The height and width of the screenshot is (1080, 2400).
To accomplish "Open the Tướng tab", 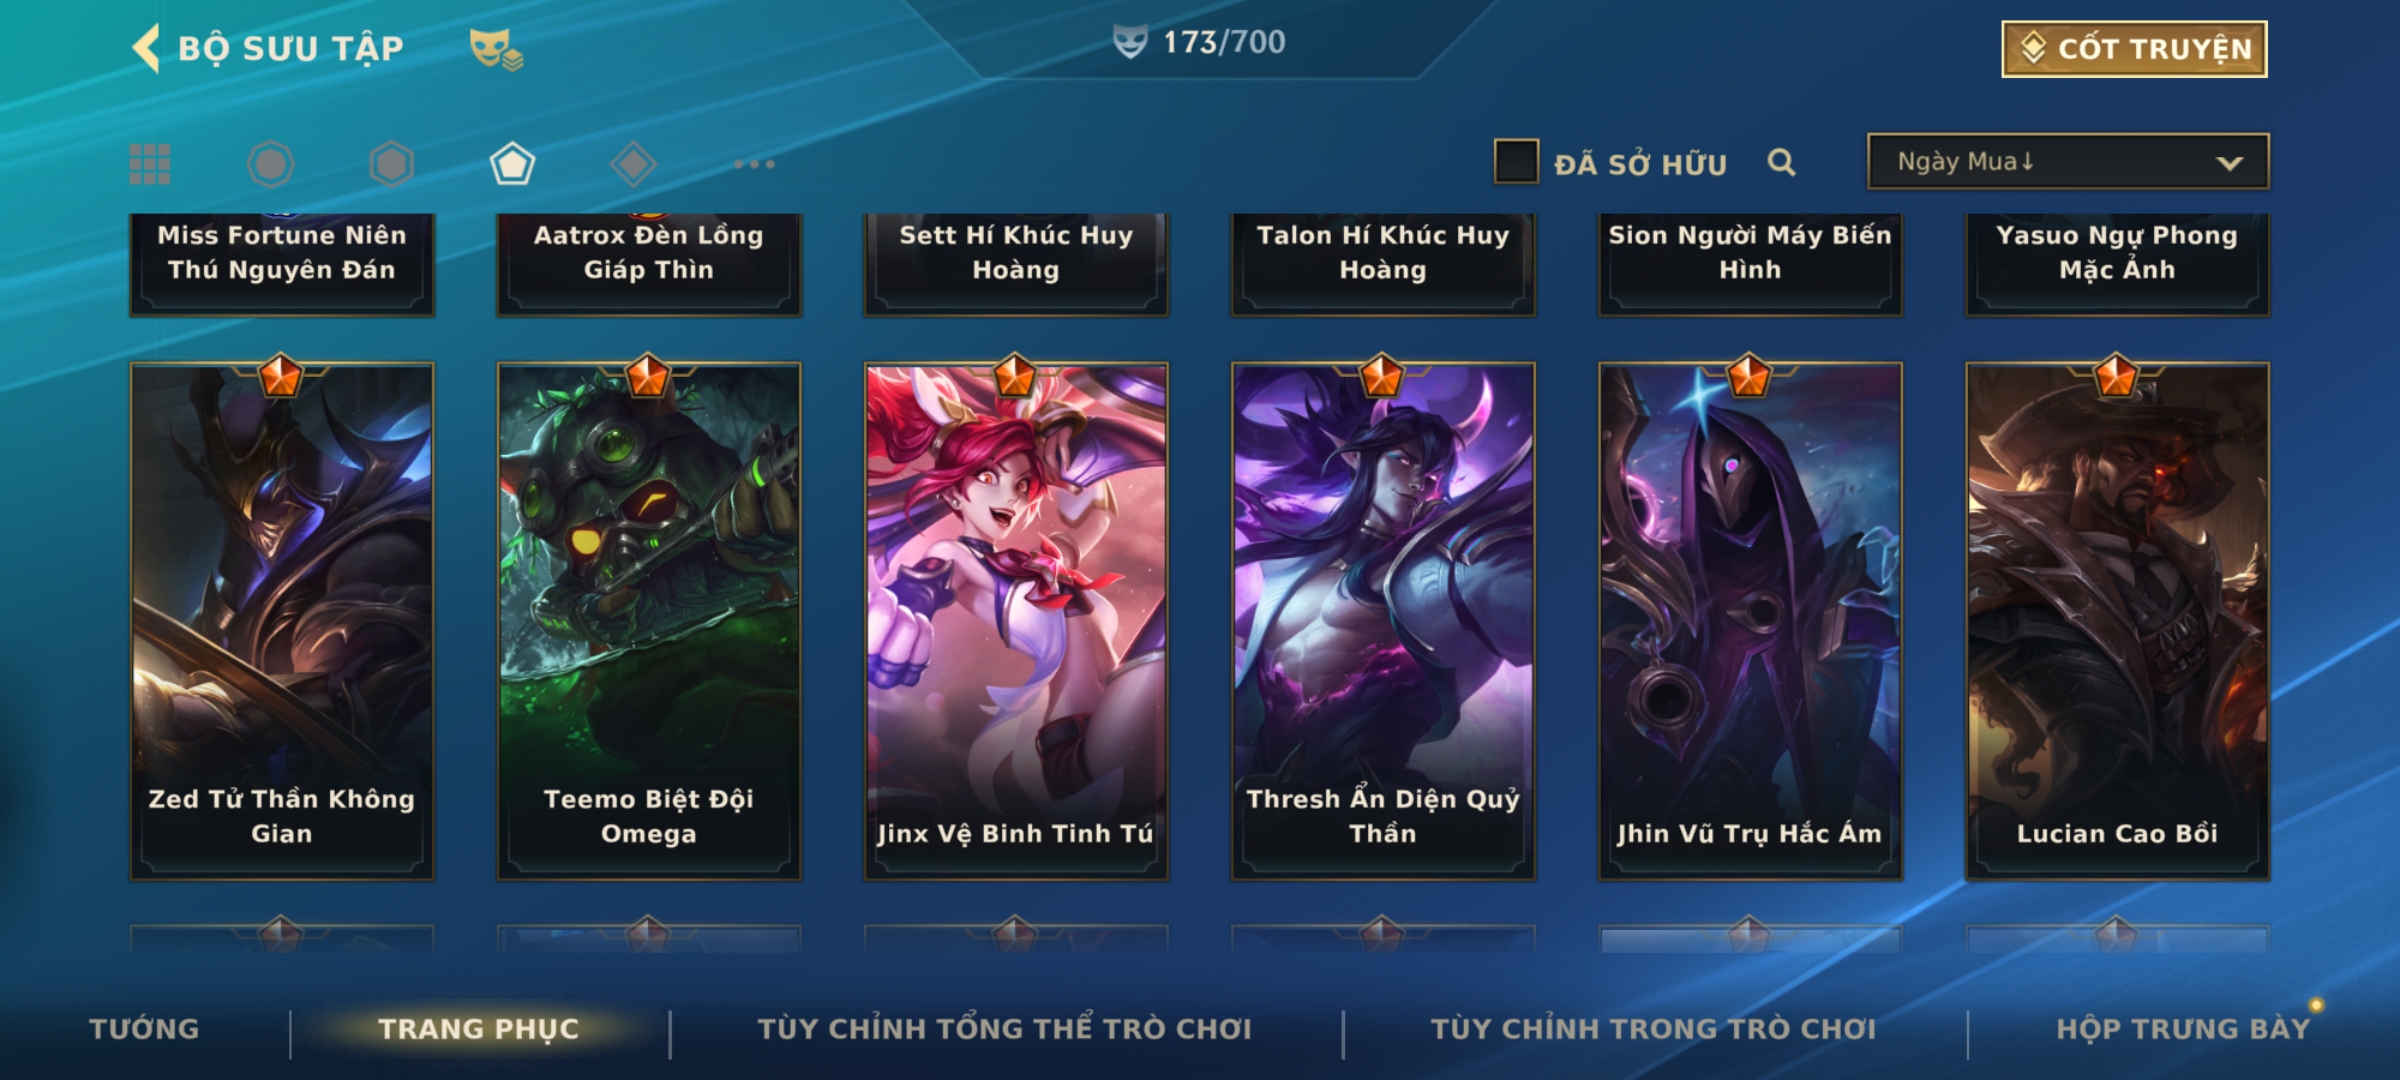I will (144, 1029).
